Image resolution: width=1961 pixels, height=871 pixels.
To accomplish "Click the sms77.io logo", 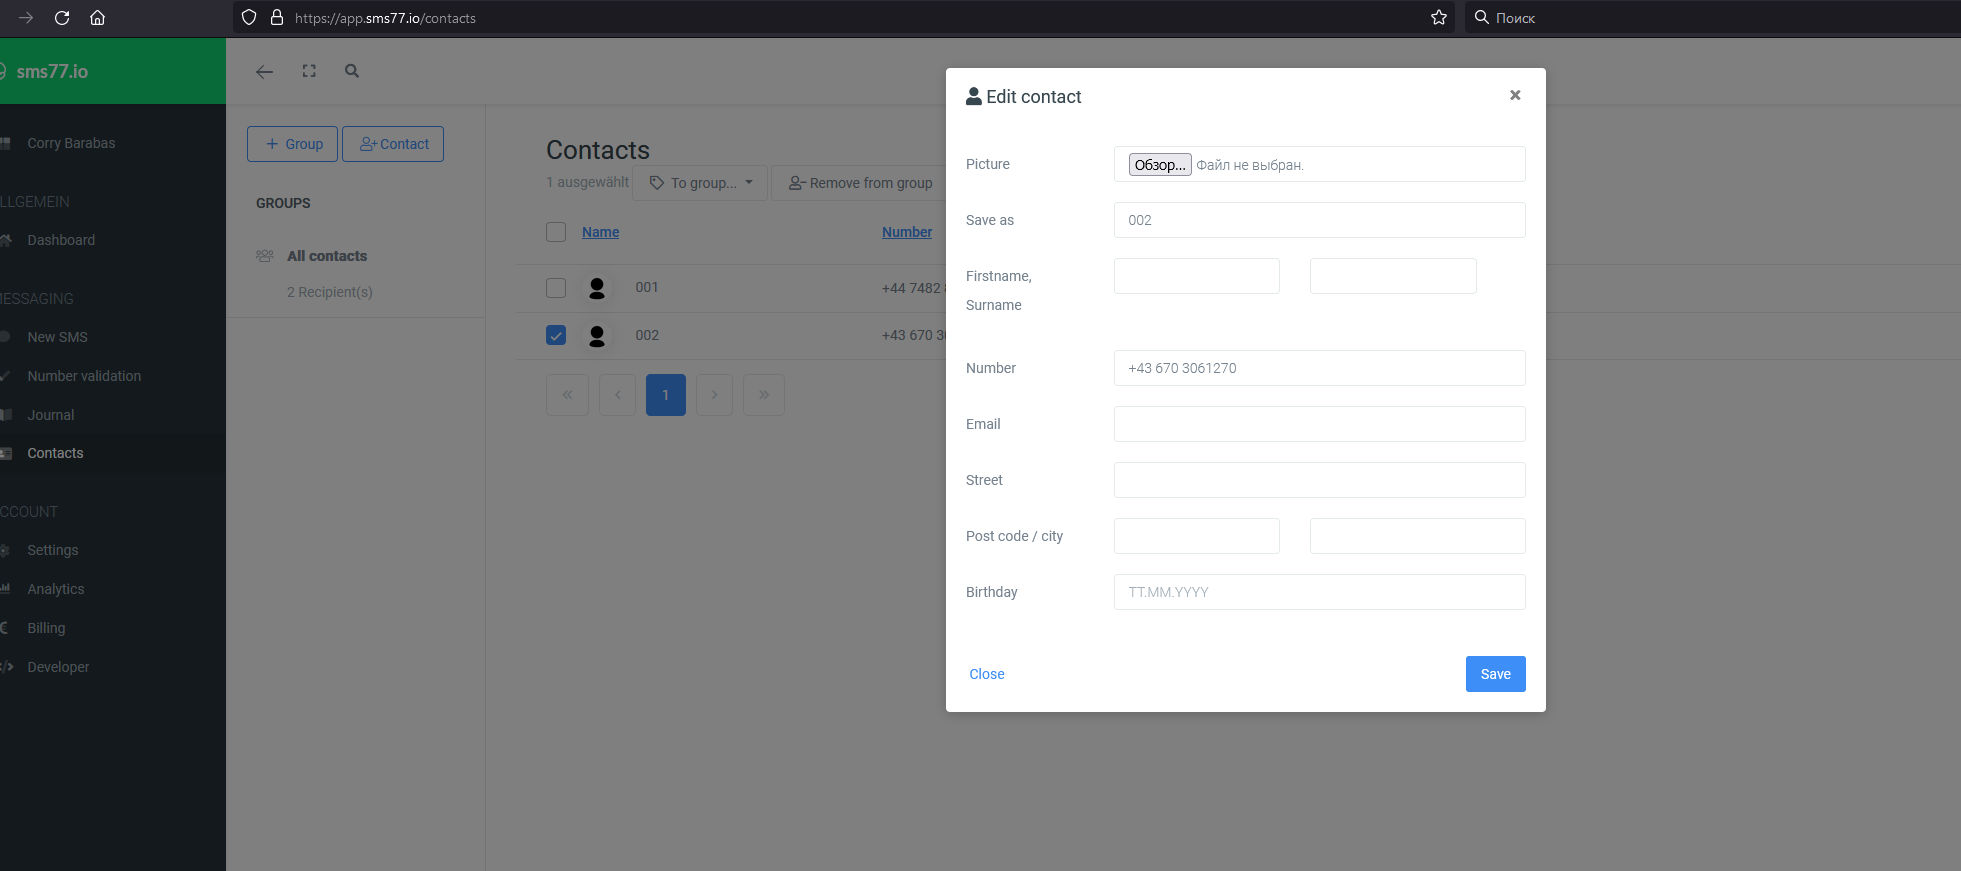I will tap(52, 72).
